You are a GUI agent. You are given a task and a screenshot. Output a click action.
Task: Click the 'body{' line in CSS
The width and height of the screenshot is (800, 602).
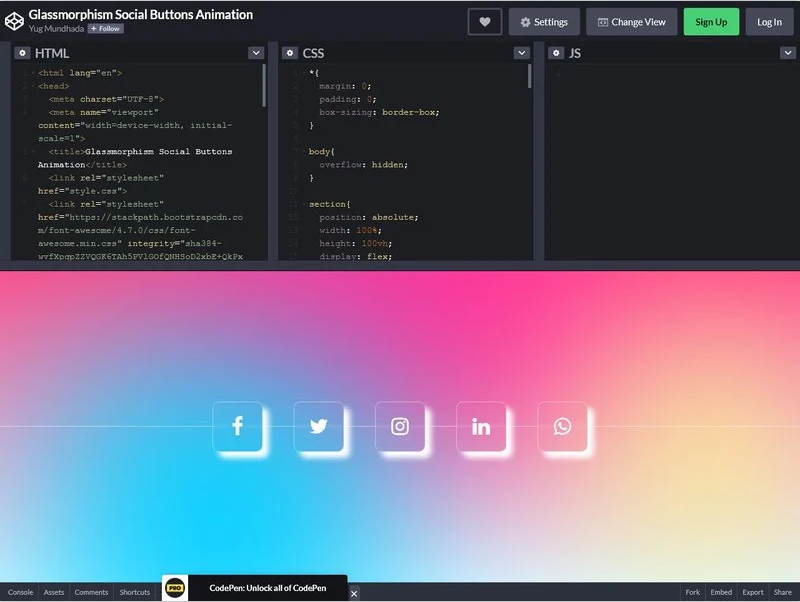coord(321,152)
